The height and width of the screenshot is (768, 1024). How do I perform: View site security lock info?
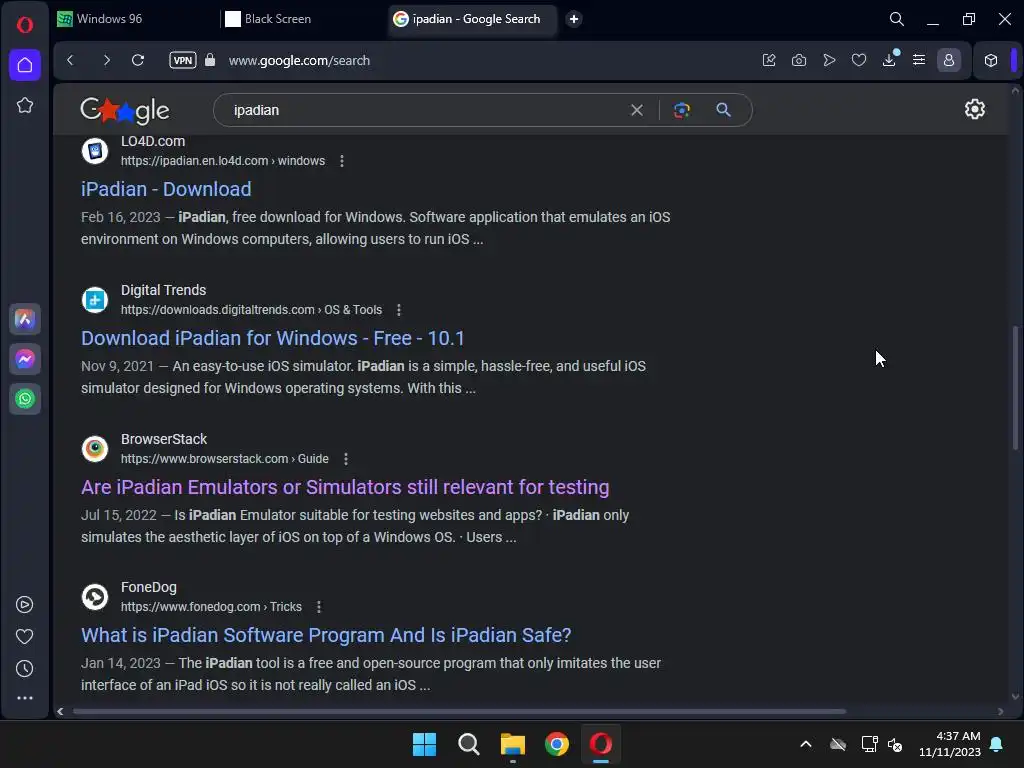point(210,60)
